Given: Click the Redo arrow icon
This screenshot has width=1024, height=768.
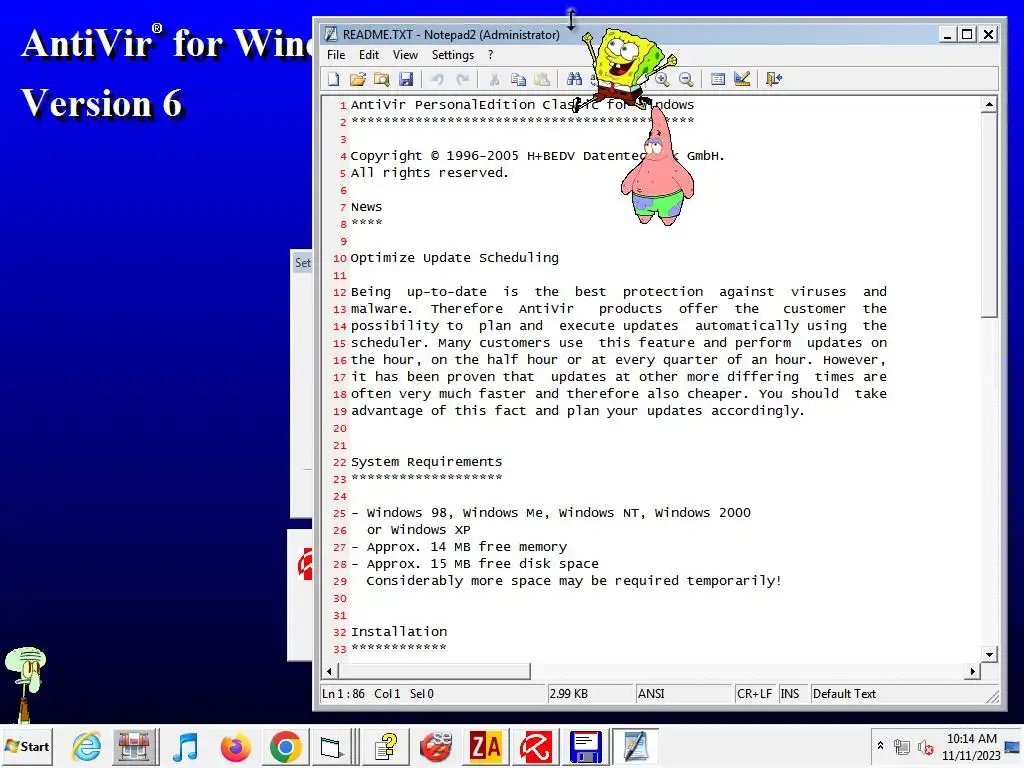Looking at the screenshot, I should [x=462, y=79].
